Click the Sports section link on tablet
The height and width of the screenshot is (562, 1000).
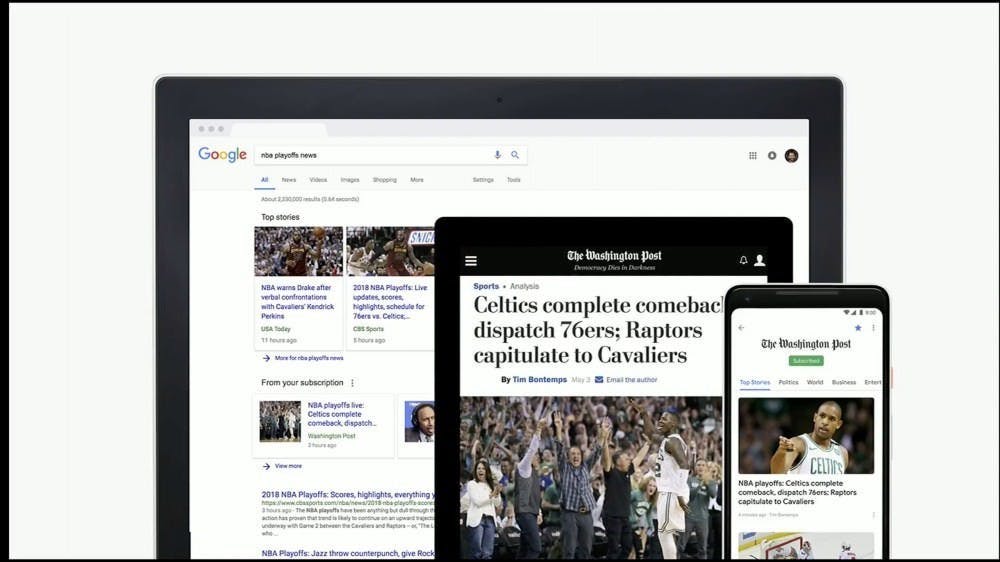click(486, 286)
